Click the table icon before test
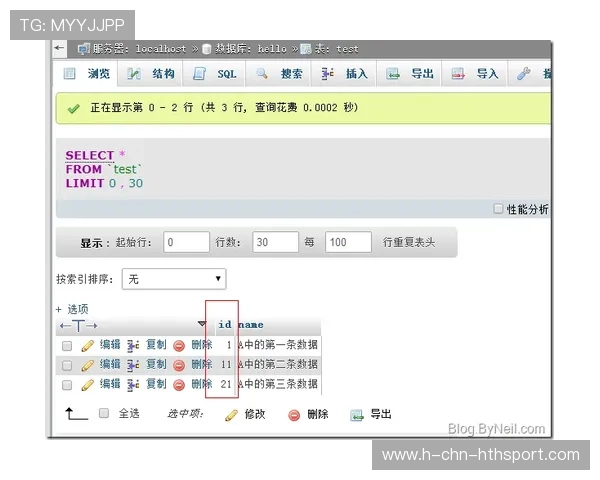 pos(306,49)
